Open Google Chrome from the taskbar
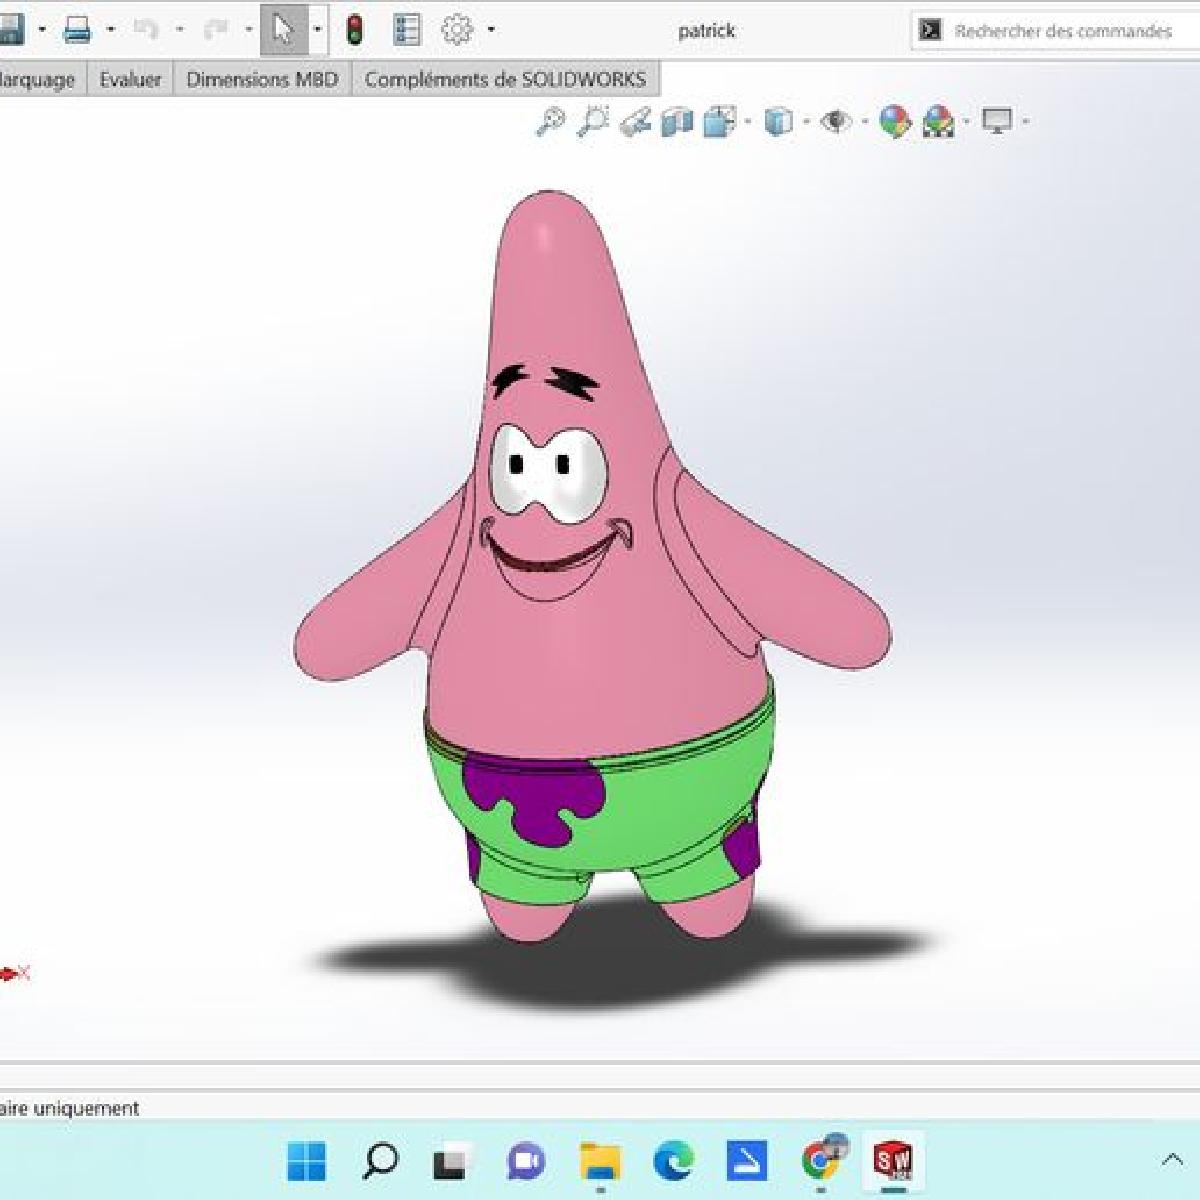The image size is (1200, 1200). 822,1160
